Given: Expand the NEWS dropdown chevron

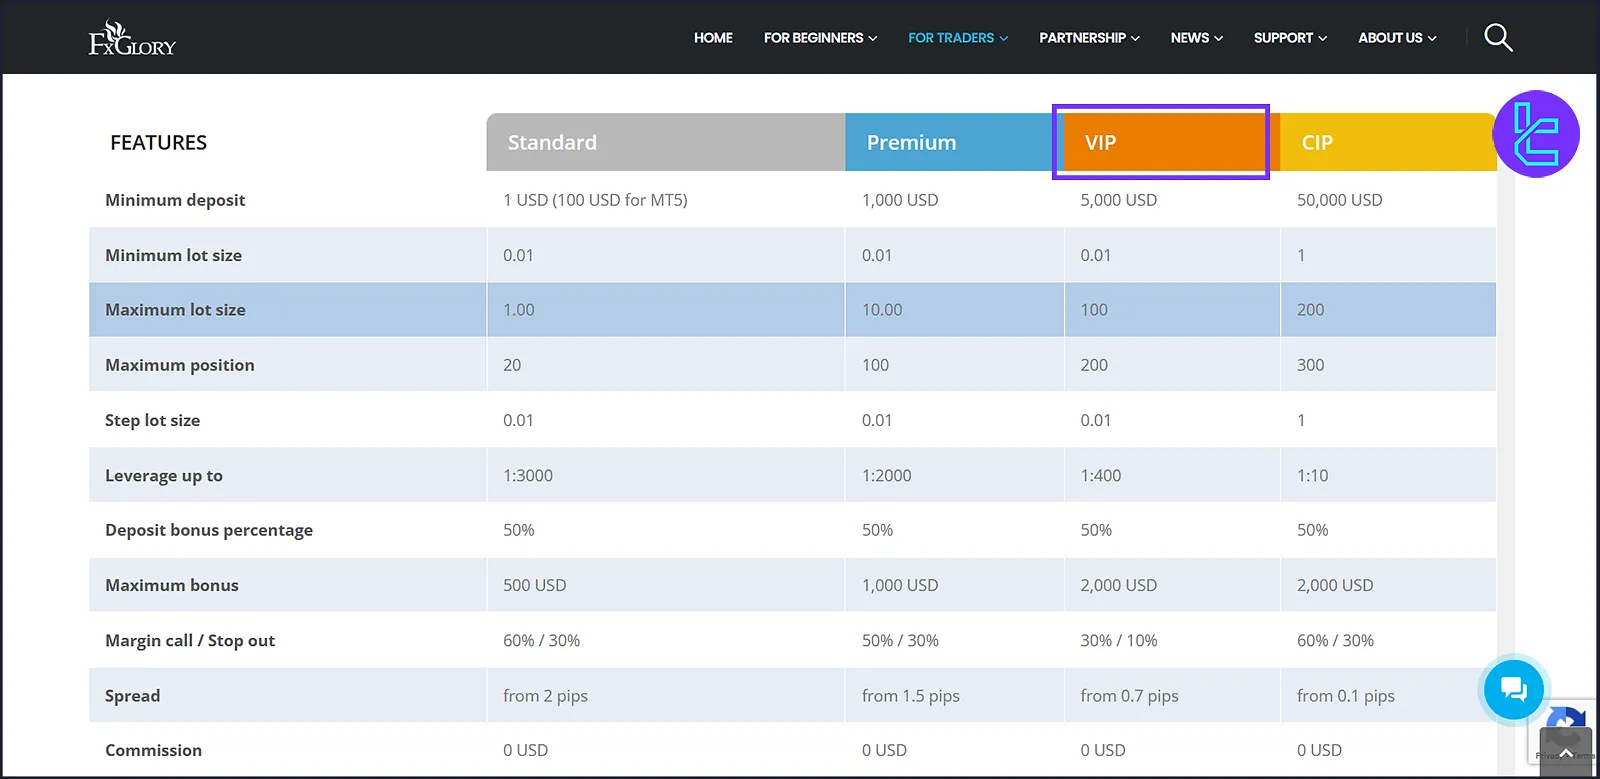Looking at the screenshot, I should (1218, 39).
